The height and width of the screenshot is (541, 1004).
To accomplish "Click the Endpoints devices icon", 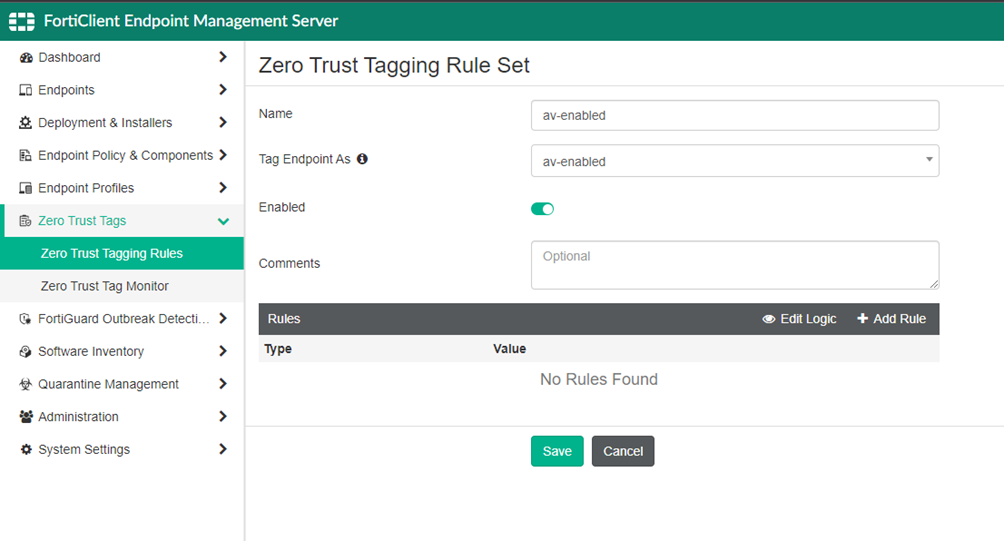I will (26, 90).
